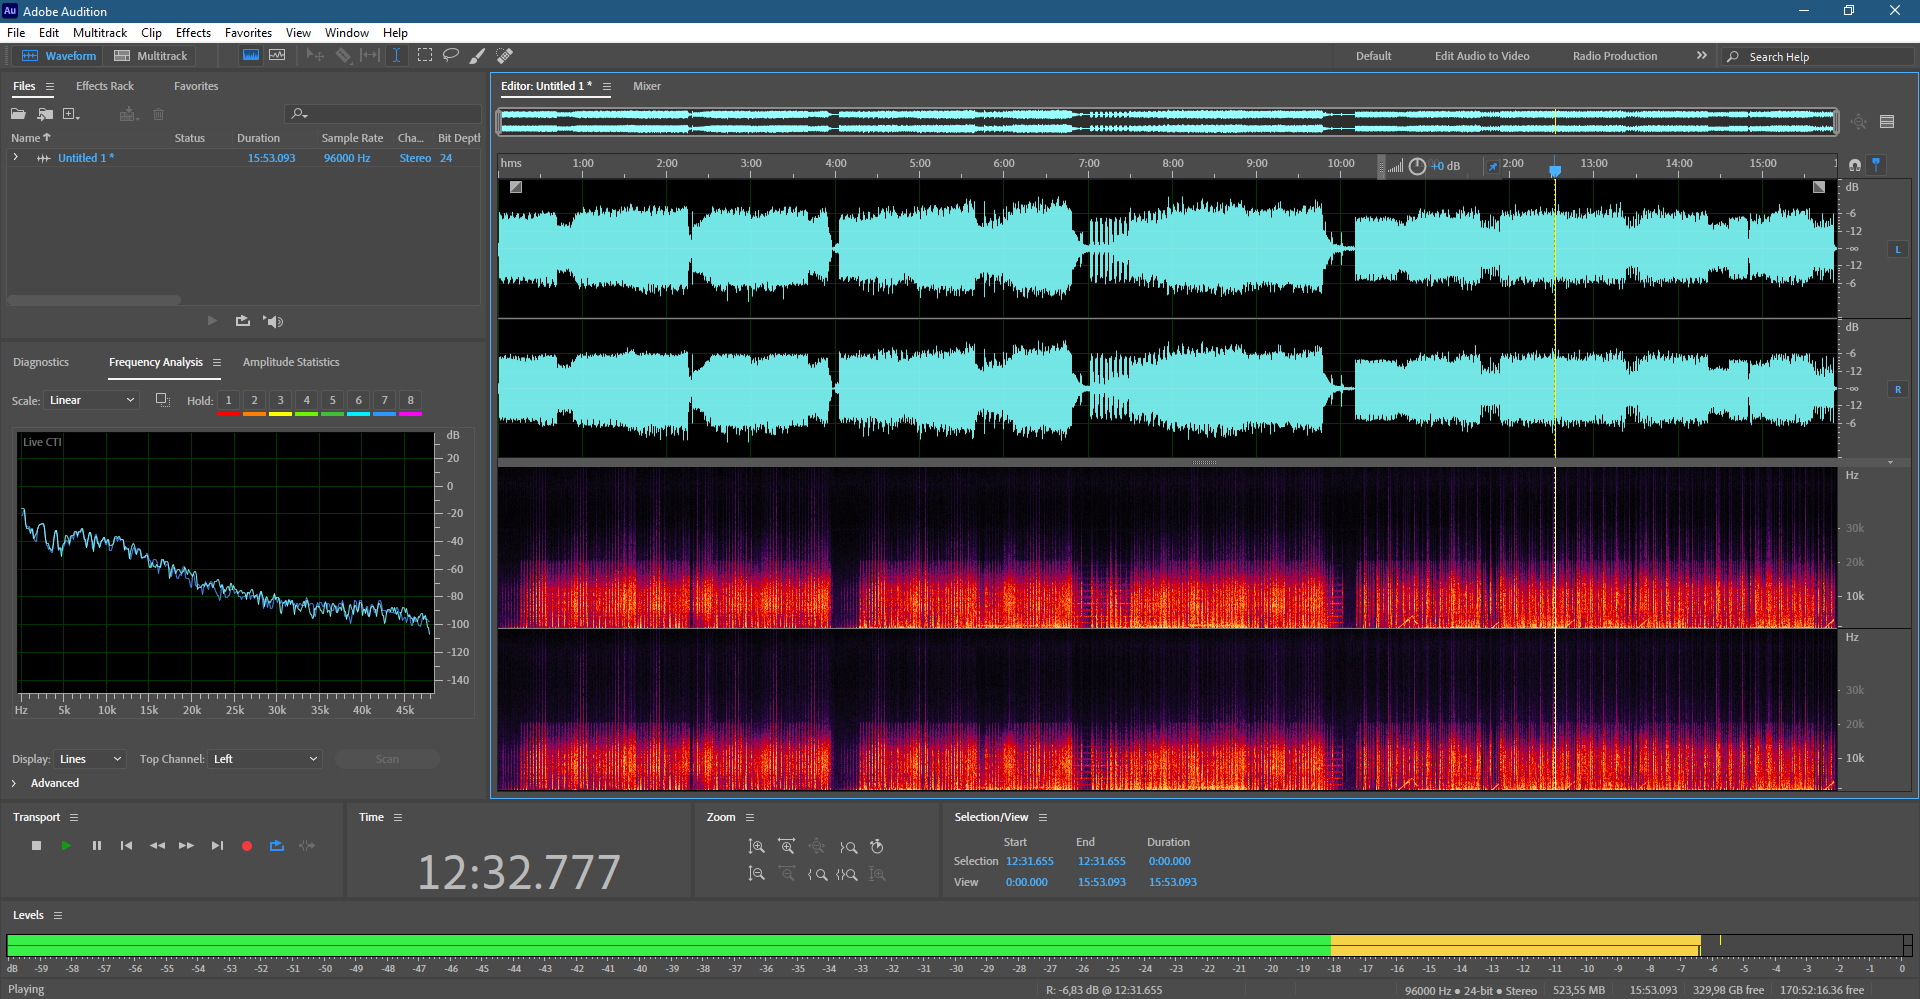Select the Time Selection tool
This screenshot has height=999, width=1920.
tap(397, 56)
